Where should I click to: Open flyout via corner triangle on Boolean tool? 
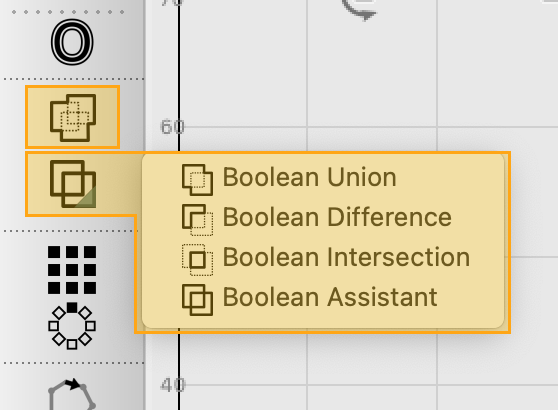pyautogui.click(x=88, y=198)
